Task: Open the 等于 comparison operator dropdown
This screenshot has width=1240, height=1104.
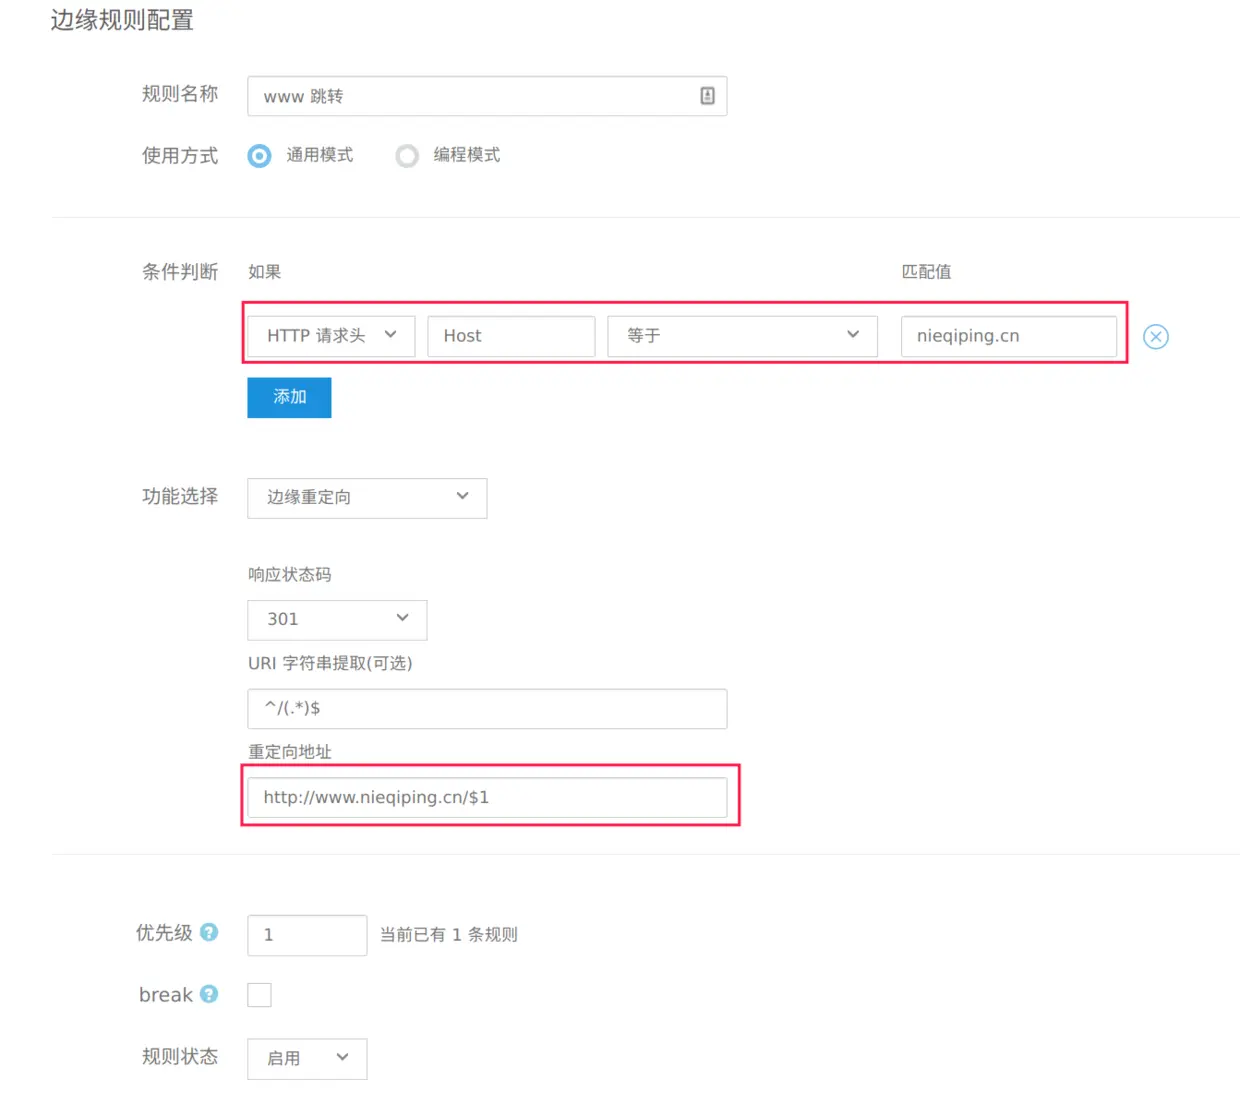Action: coord(741,336)
